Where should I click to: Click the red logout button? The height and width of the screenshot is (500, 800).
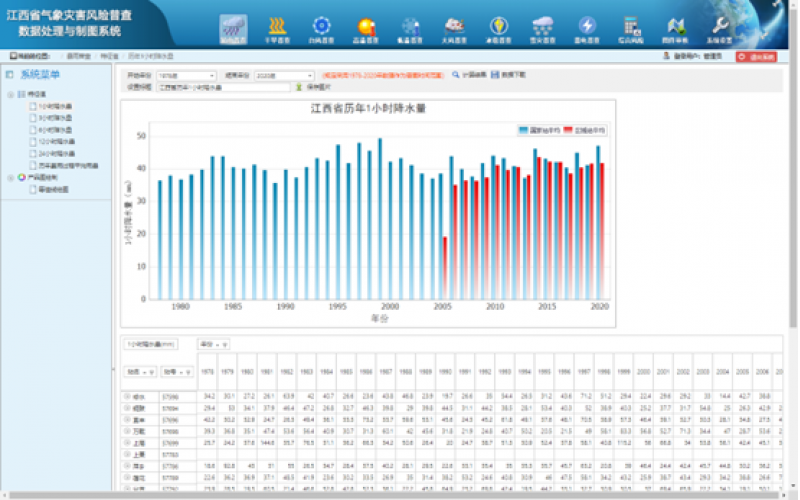(755, 57)
